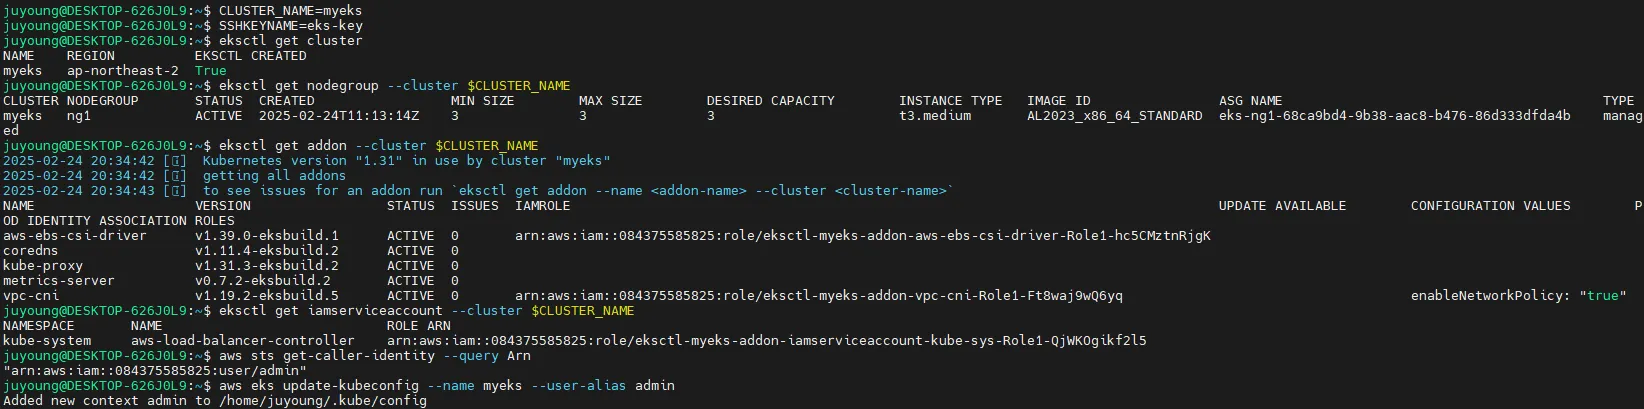Click the "CONFIGURATION VALUES" column header
1644x409 pixels.
1491,206
